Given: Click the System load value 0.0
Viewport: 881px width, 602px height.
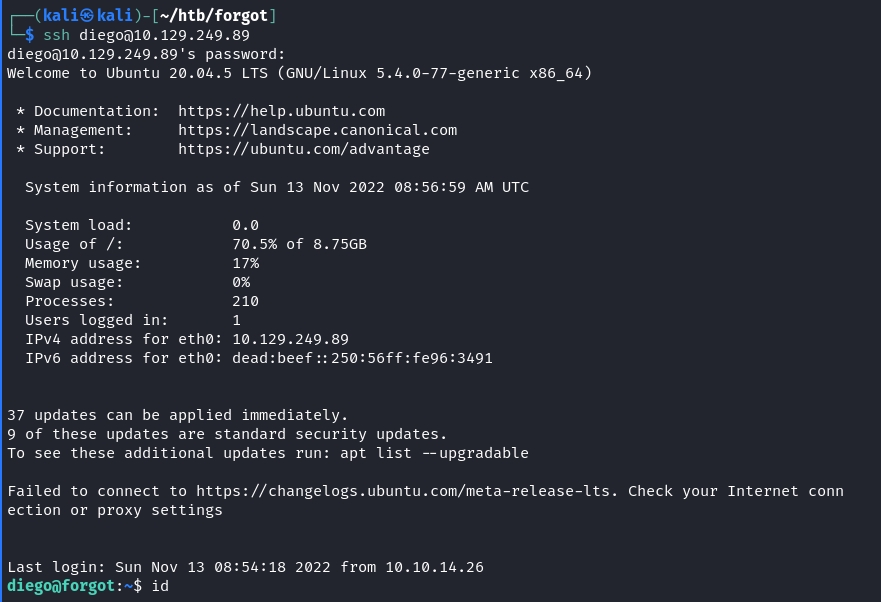Looking at the screenshot, I should (245, 225).
